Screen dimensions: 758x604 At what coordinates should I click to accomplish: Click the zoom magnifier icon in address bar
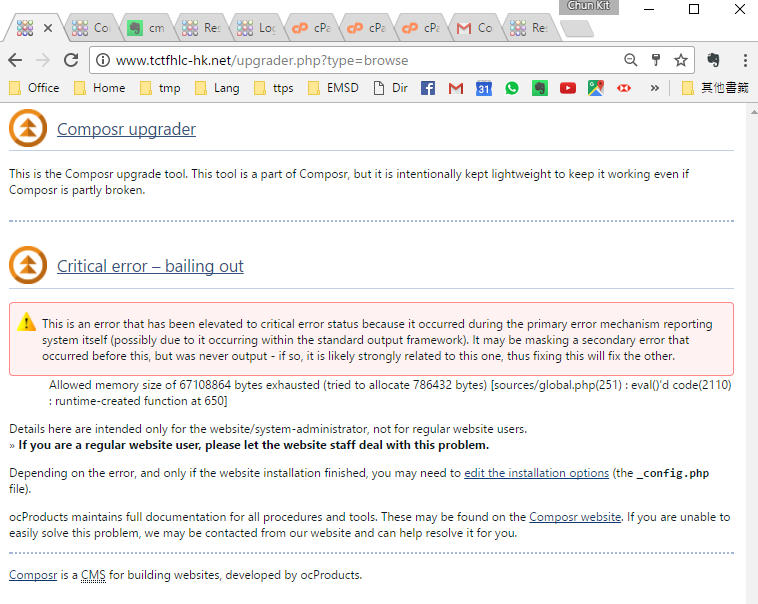point(631,60)
